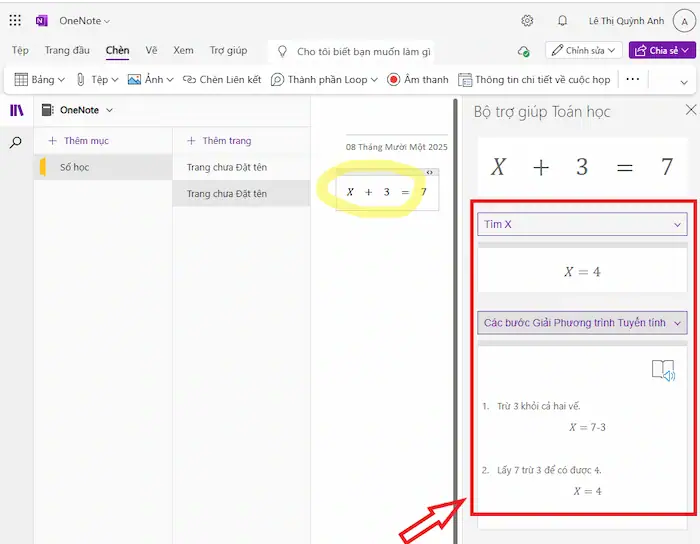700x544 pixels.
Task: Select the Số học section
Action: point(75,167)
